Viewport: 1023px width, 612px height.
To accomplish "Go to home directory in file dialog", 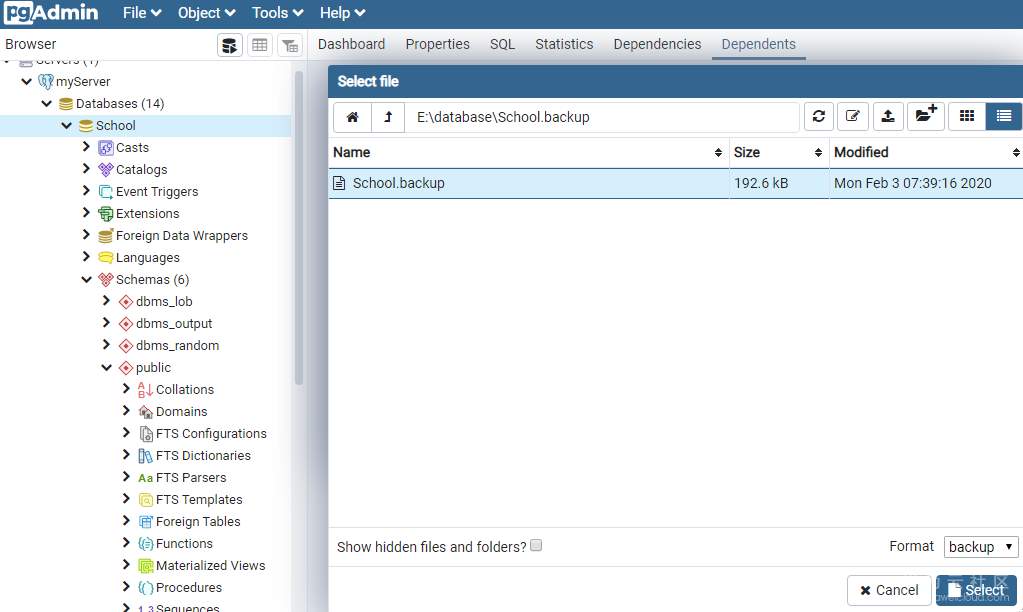I will coord(352,117).
